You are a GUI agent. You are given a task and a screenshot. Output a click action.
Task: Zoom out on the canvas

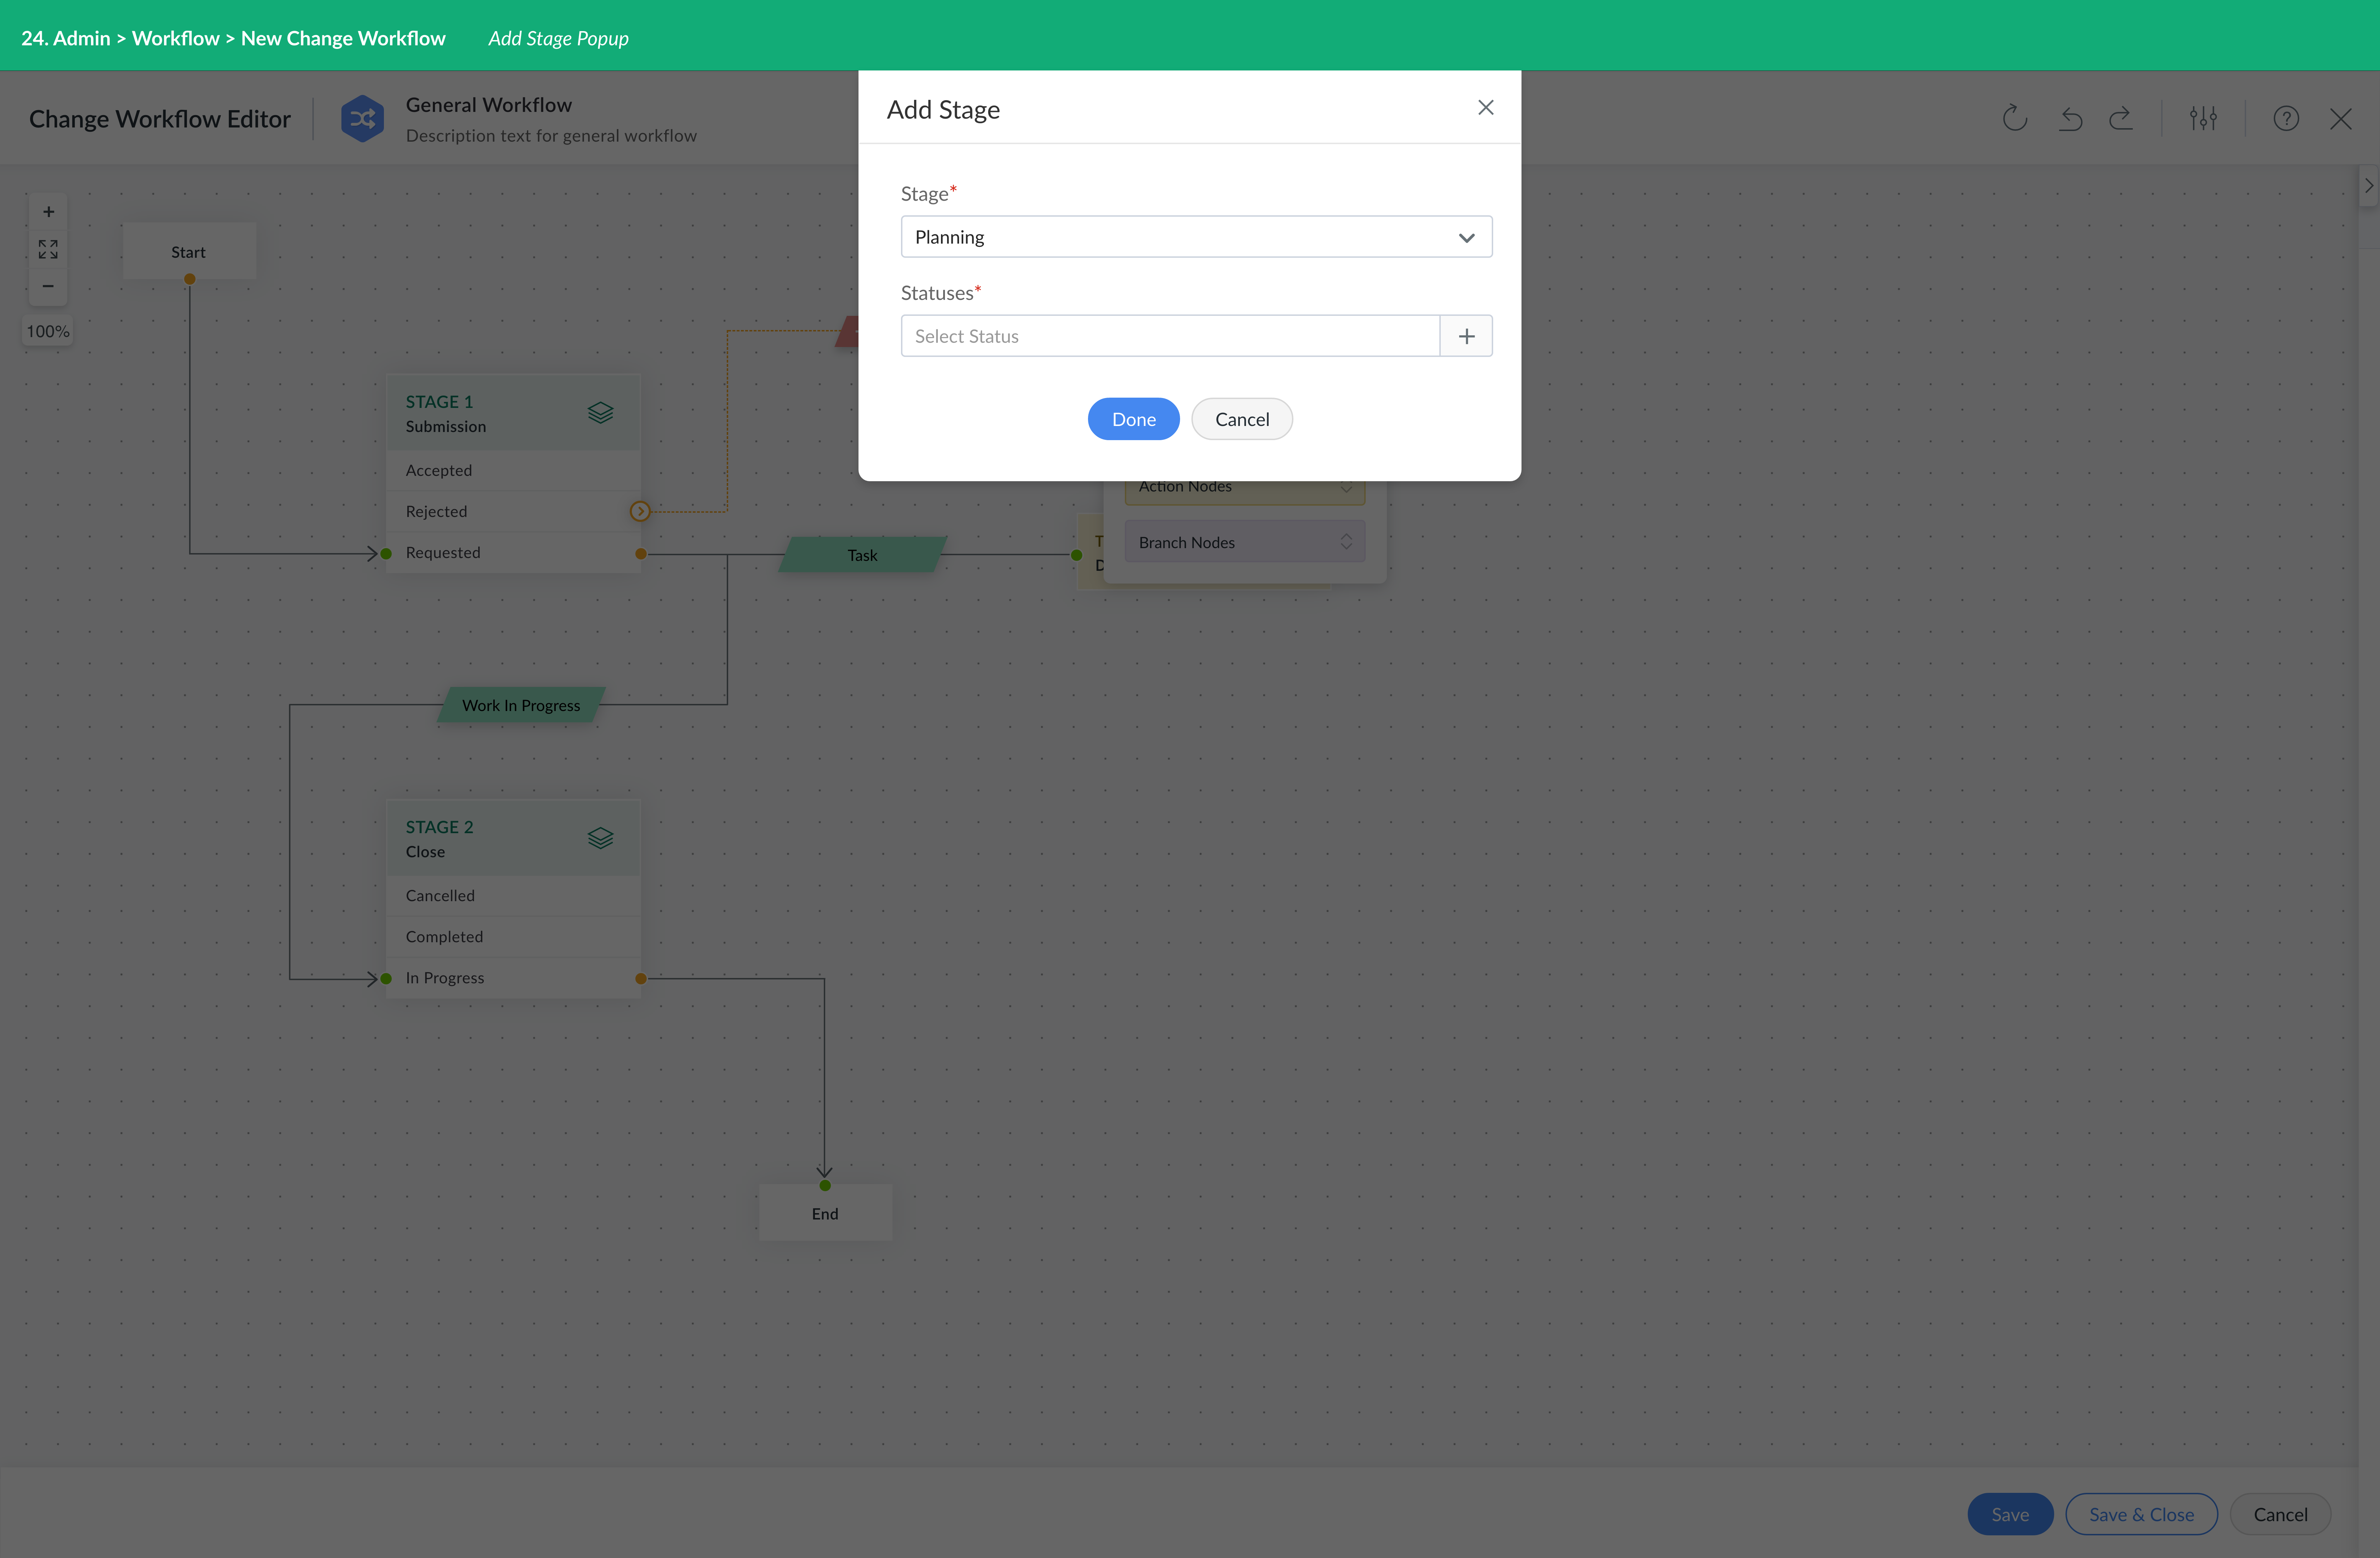[48, 286]
